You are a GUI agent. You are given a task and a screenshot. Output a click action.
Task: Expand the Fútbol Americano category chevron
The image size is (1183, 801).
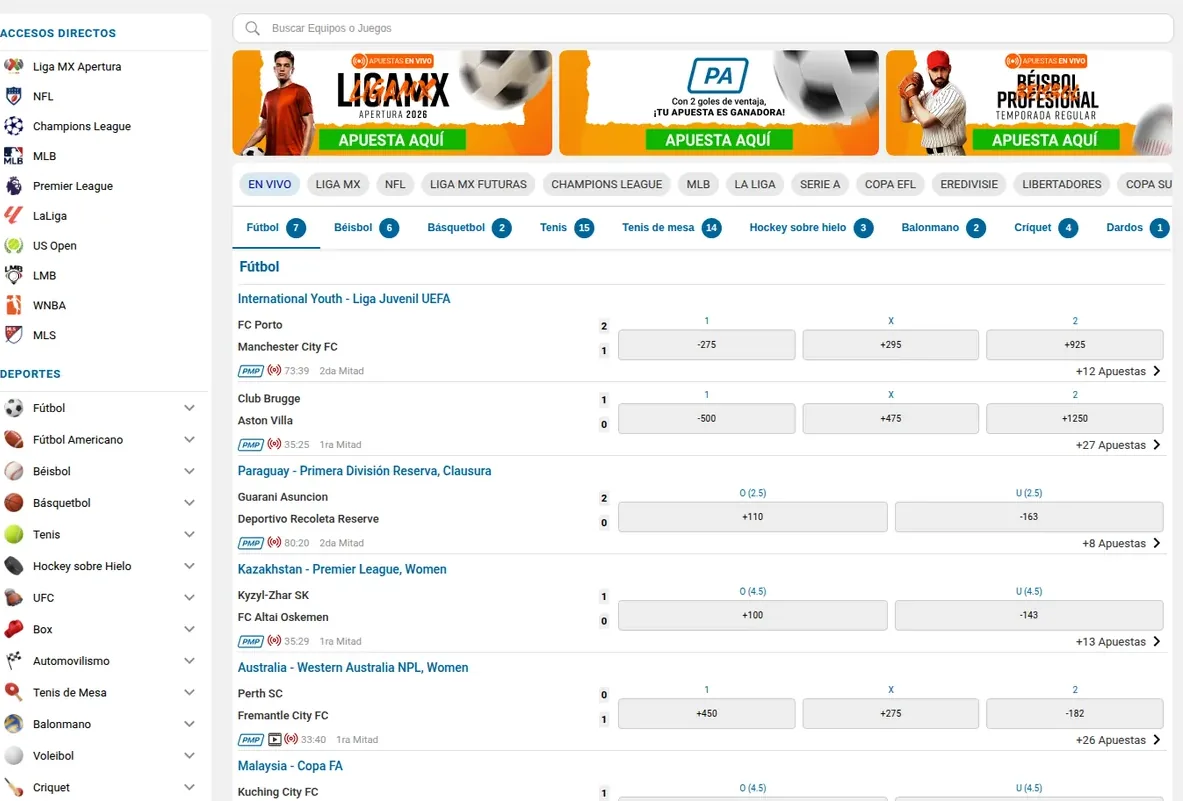click(x=189, y=440)
